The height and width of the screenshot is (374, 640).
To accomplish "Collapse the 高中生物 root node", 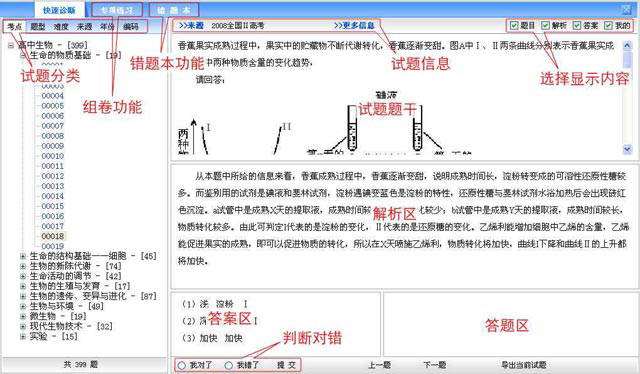I will pyautogui.click(x=11, y=45).
